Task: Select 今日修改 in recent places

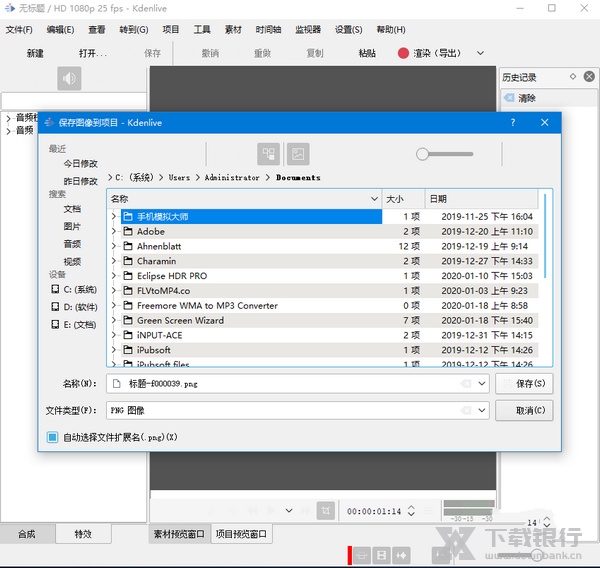Action: pyautogui.click(x=80, y=163)
